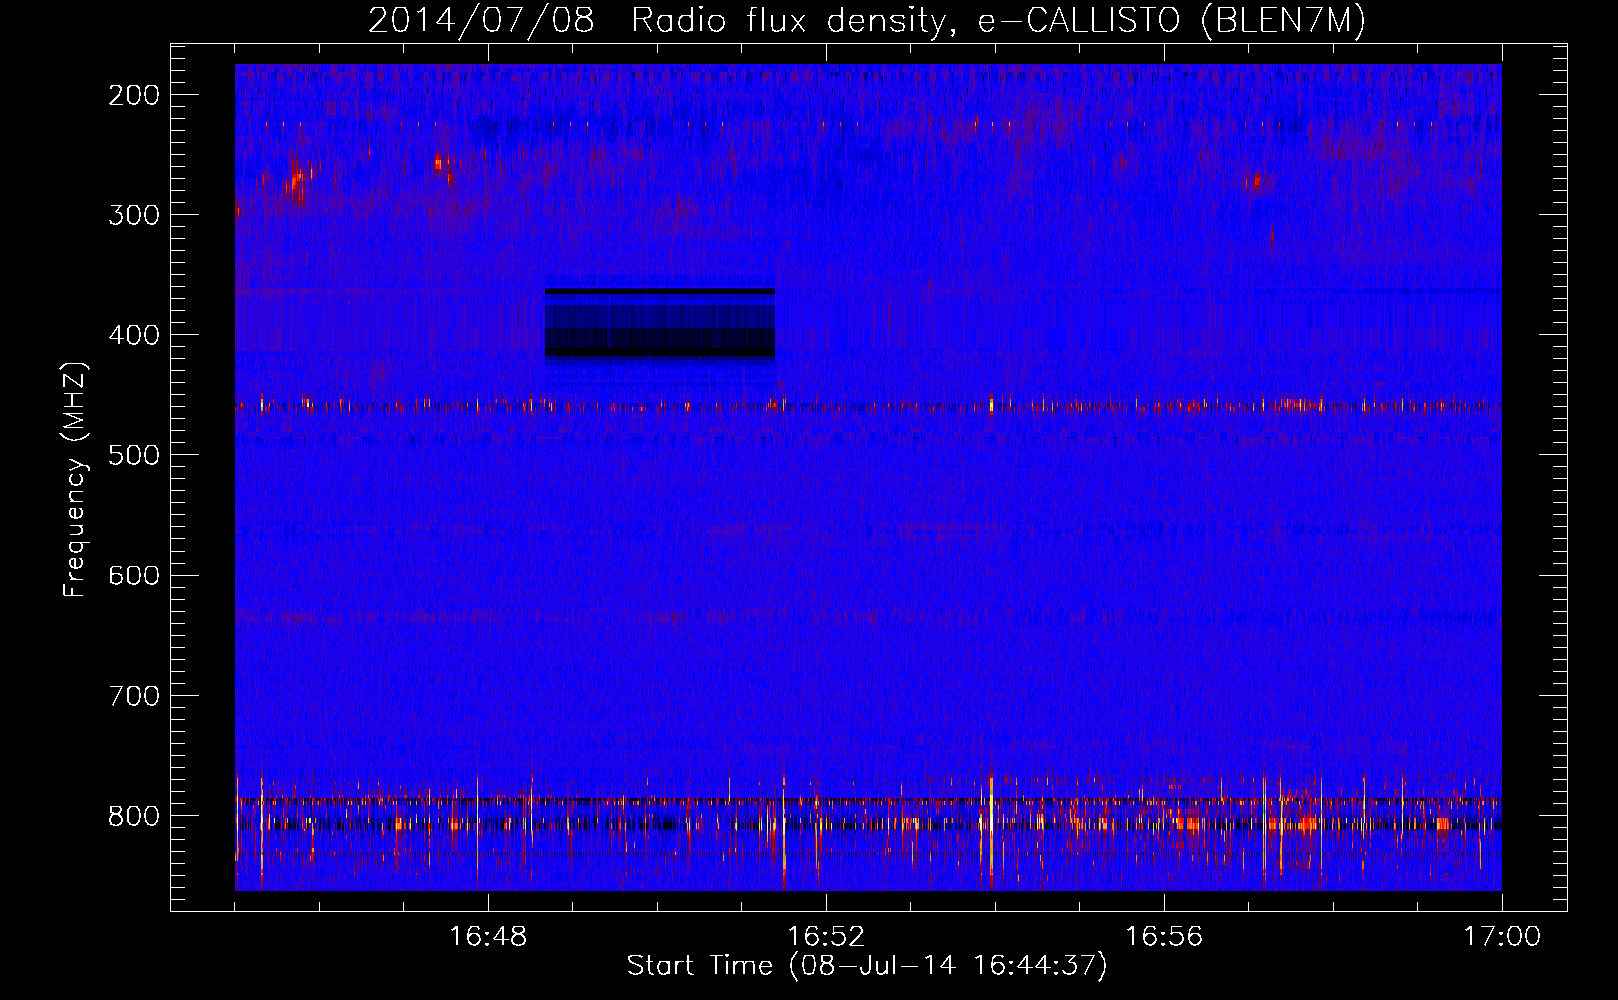Click the 16:48 time tick label
Screen dimensions: 1618x1000
488,937
